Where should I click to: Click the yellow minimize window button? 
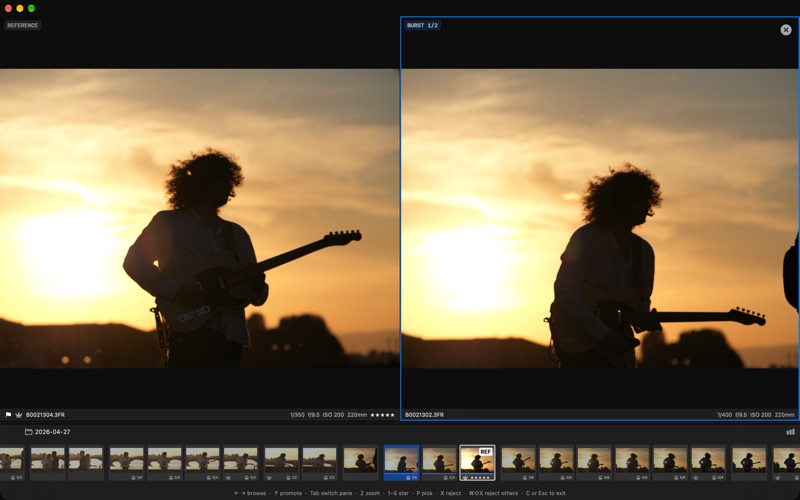click(x=20, y=8)
